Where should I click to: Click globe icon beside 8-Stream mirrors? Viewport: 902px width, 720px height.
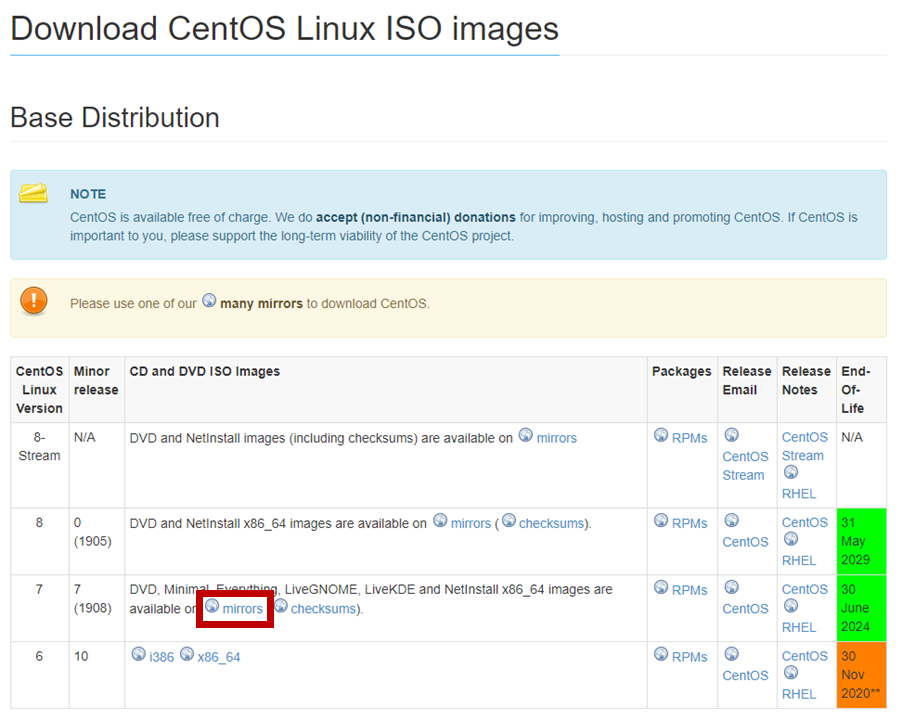coord(526,435)
